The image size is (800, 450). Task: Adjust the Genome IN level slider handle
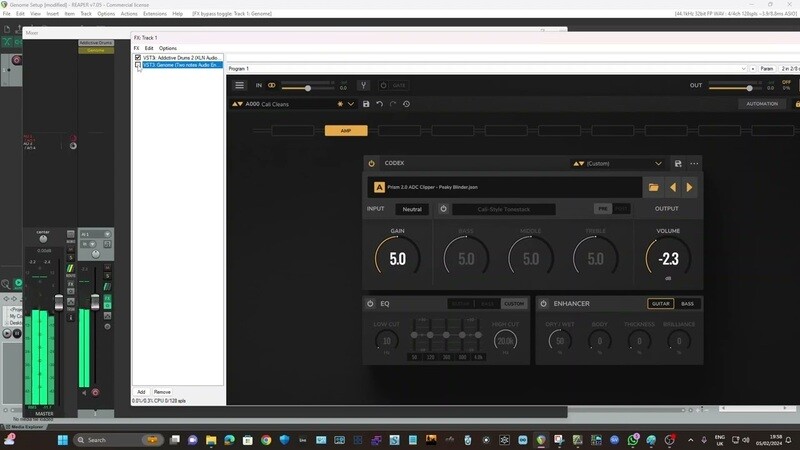click(308, 88)
